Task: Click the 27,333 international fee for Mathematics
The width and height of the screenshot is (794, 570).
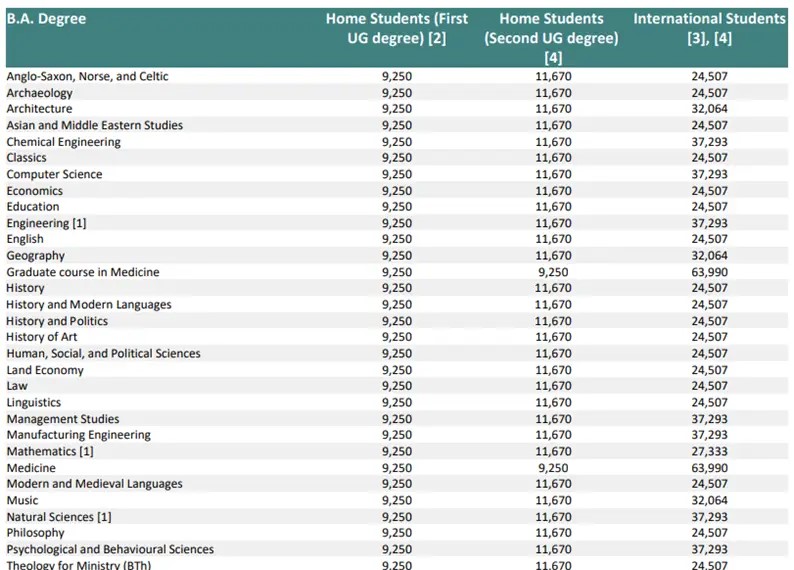Action: [x=709, y=452]
